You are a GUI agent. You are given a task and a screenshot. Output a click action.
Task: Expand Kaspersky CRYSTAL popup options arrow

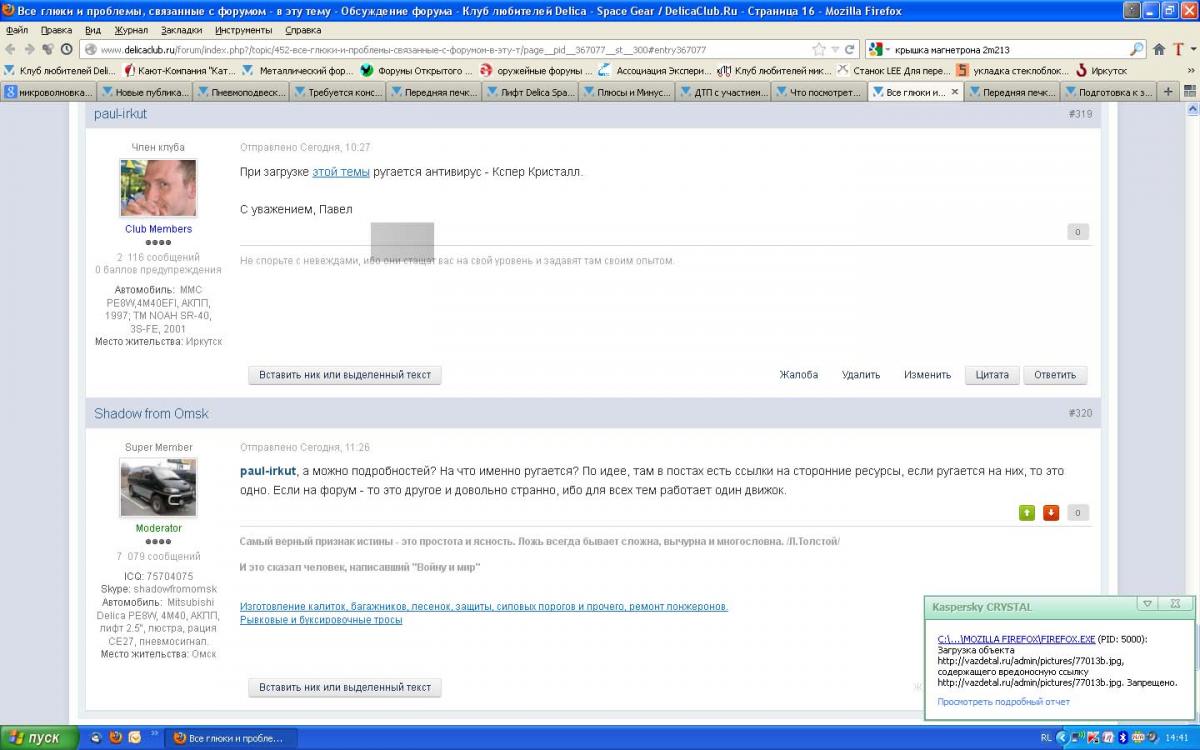(x=1148, y=604)
